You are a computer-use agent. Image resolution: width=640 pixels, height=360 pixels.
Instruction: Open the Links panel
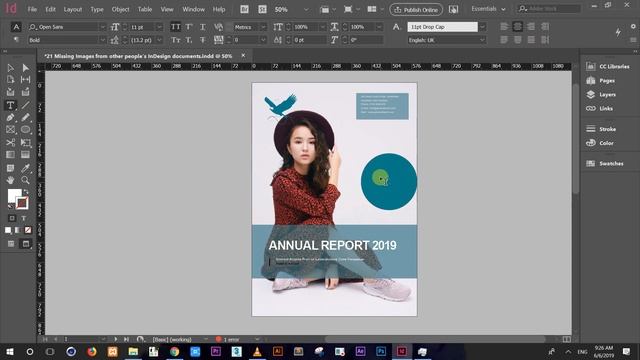(x=600, y=109)
